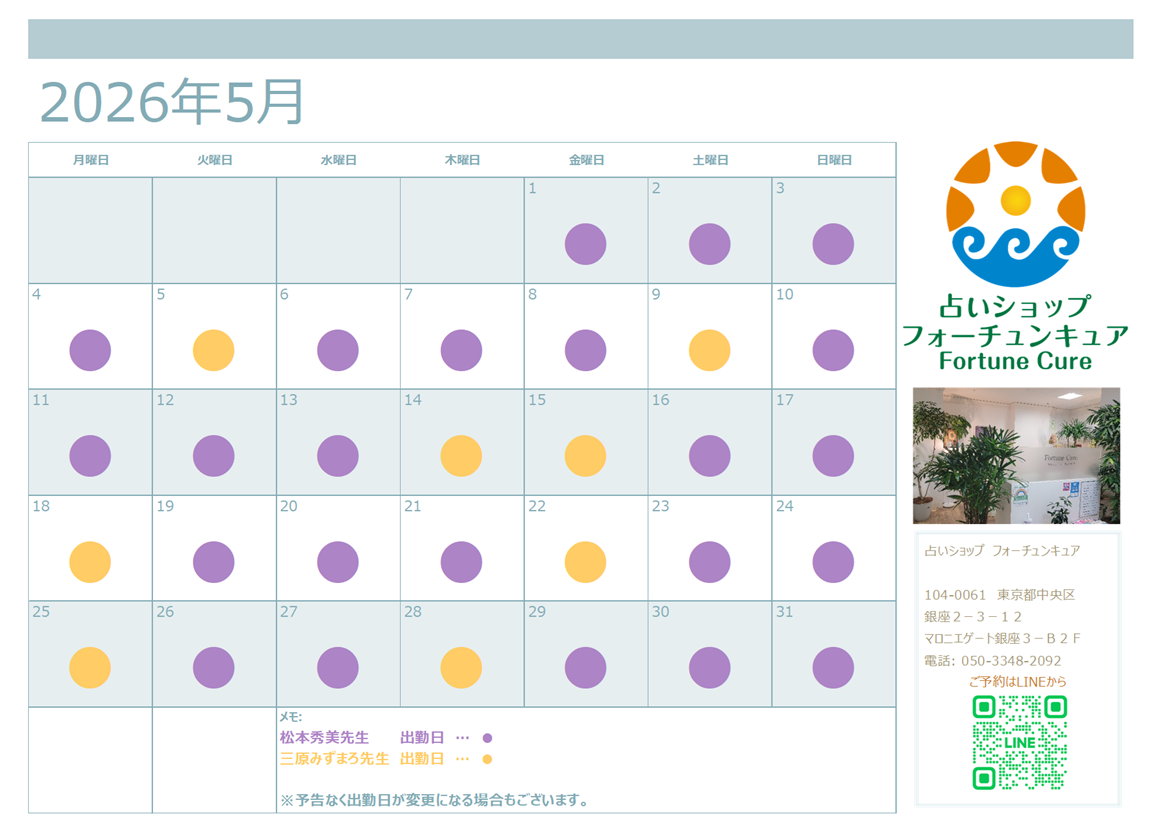Select the yellow circle on May 5
This screenshot has width=1154, height=837.
[x=213, y=350]
